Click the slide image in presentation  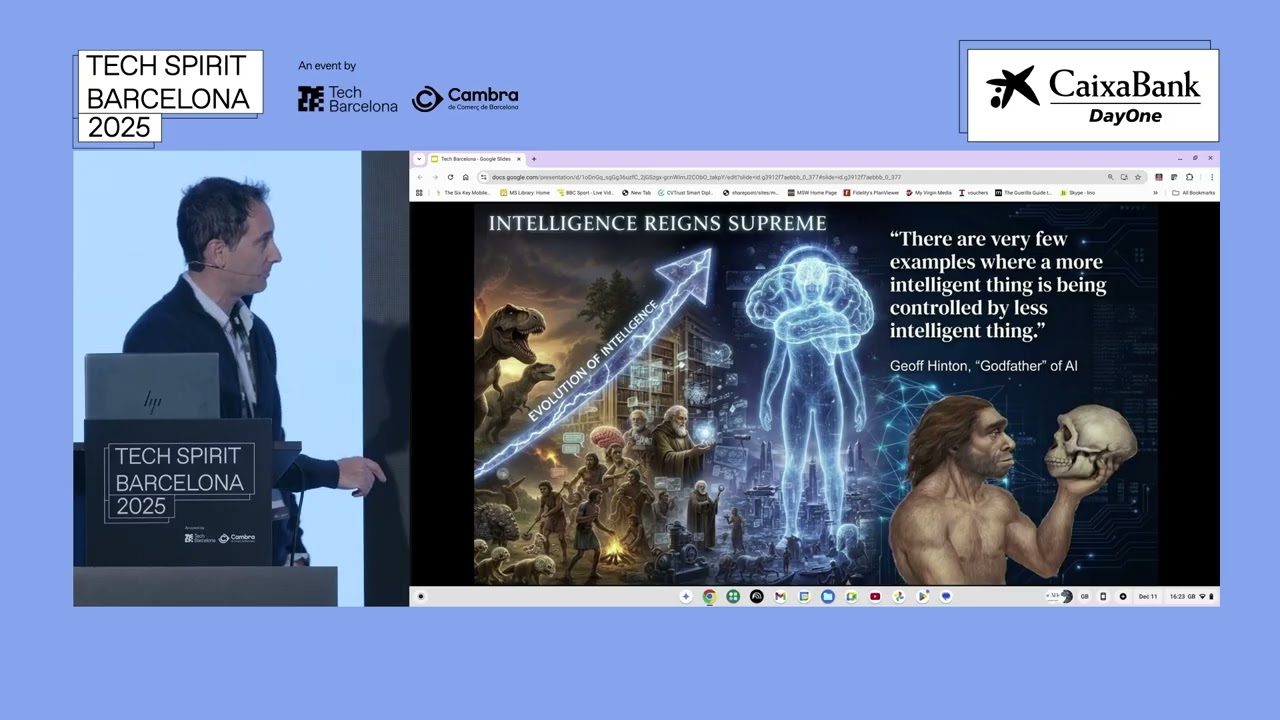coord(815,393)
